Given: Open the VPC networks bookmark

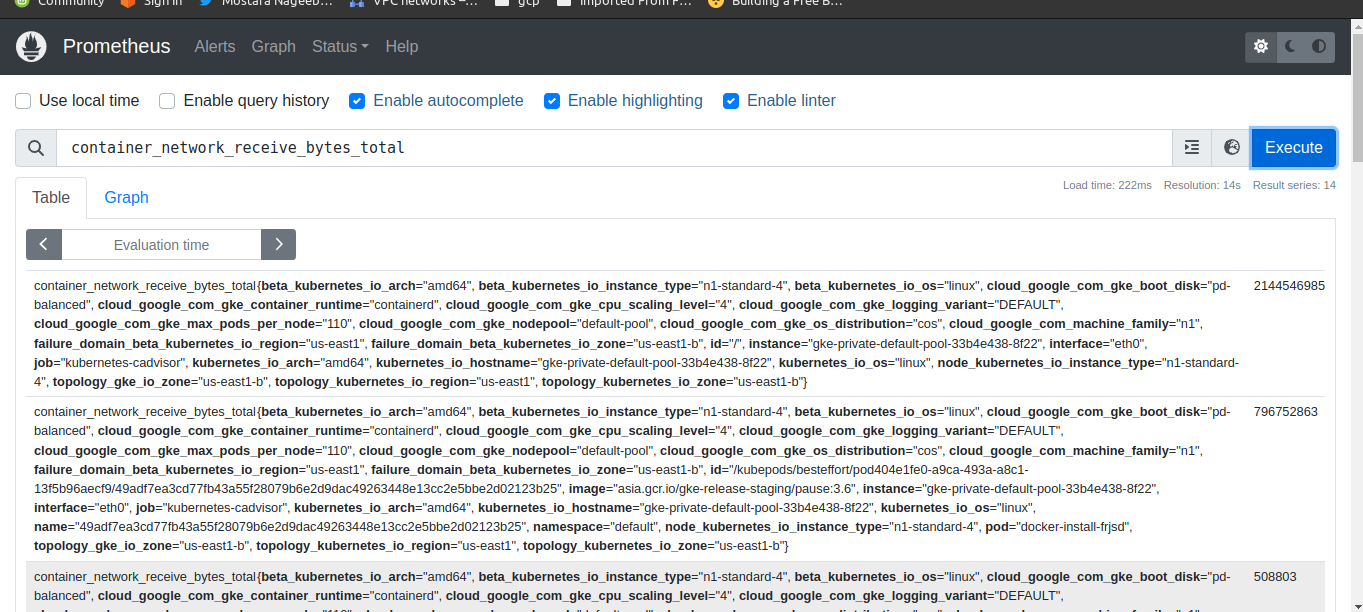Looking at the screenshot, I should (414, 3).
